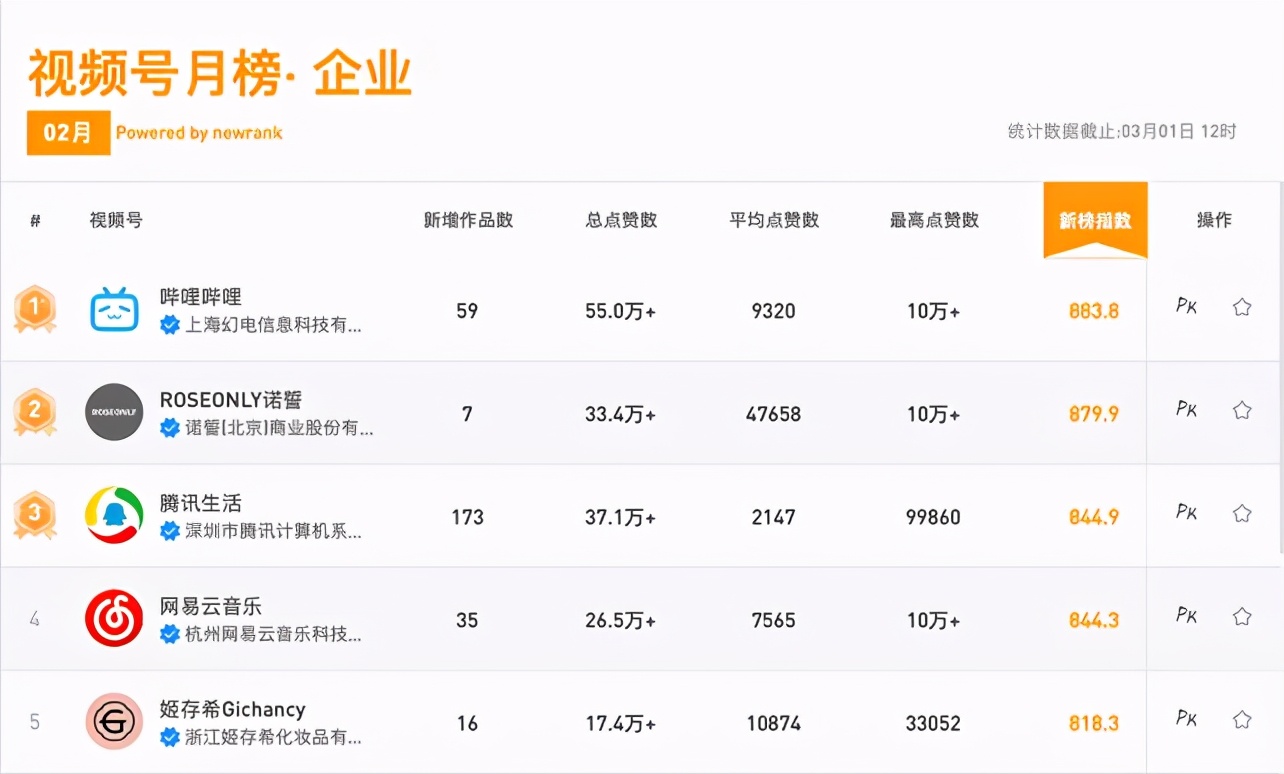Screen dimensions: 1284x774
Task: Click the verified badge beside 浙江姬存希化妆品有
Action: (x=170, y=737)
